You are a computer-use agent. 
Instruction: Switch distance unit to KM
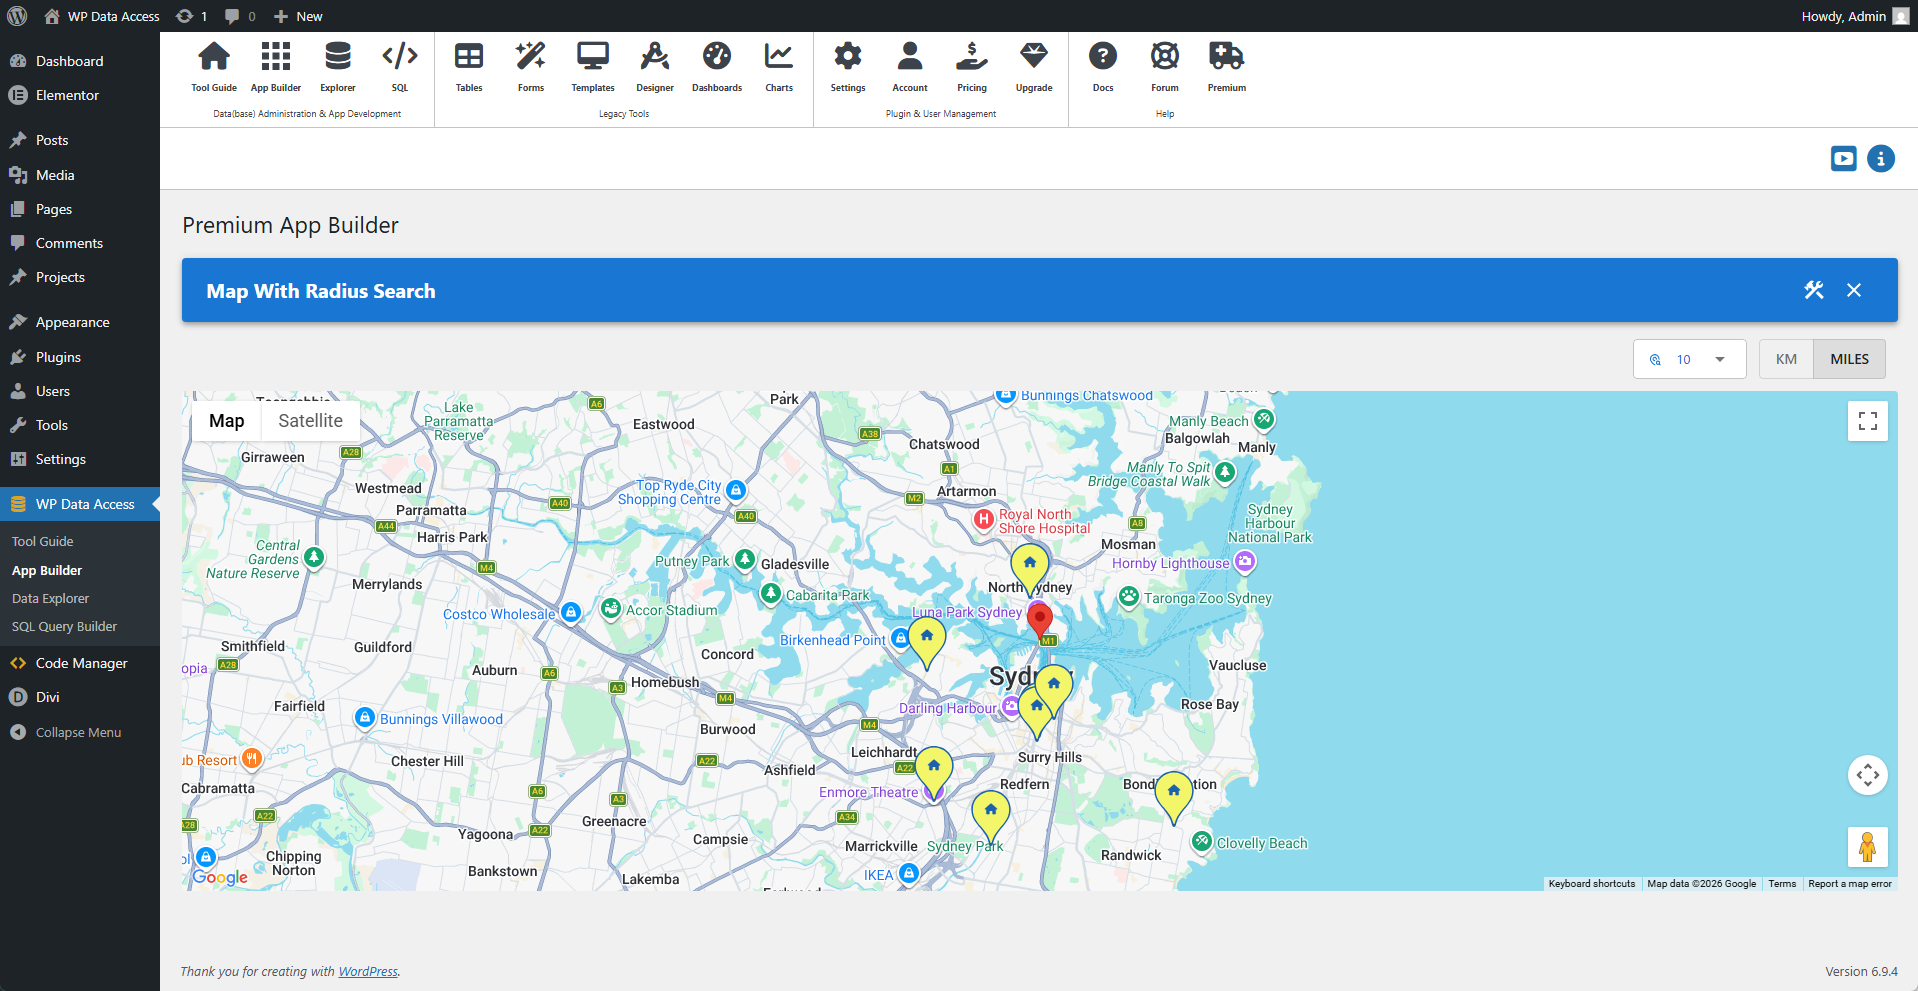point(1786,359)
